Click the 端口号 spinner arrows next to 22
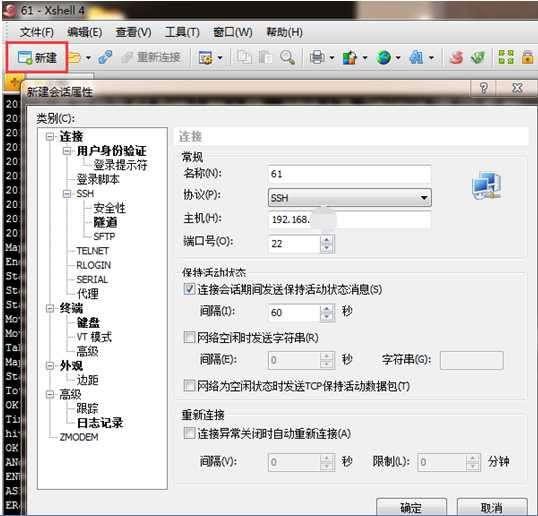538x516 pixels. click(x=327, y=244)
